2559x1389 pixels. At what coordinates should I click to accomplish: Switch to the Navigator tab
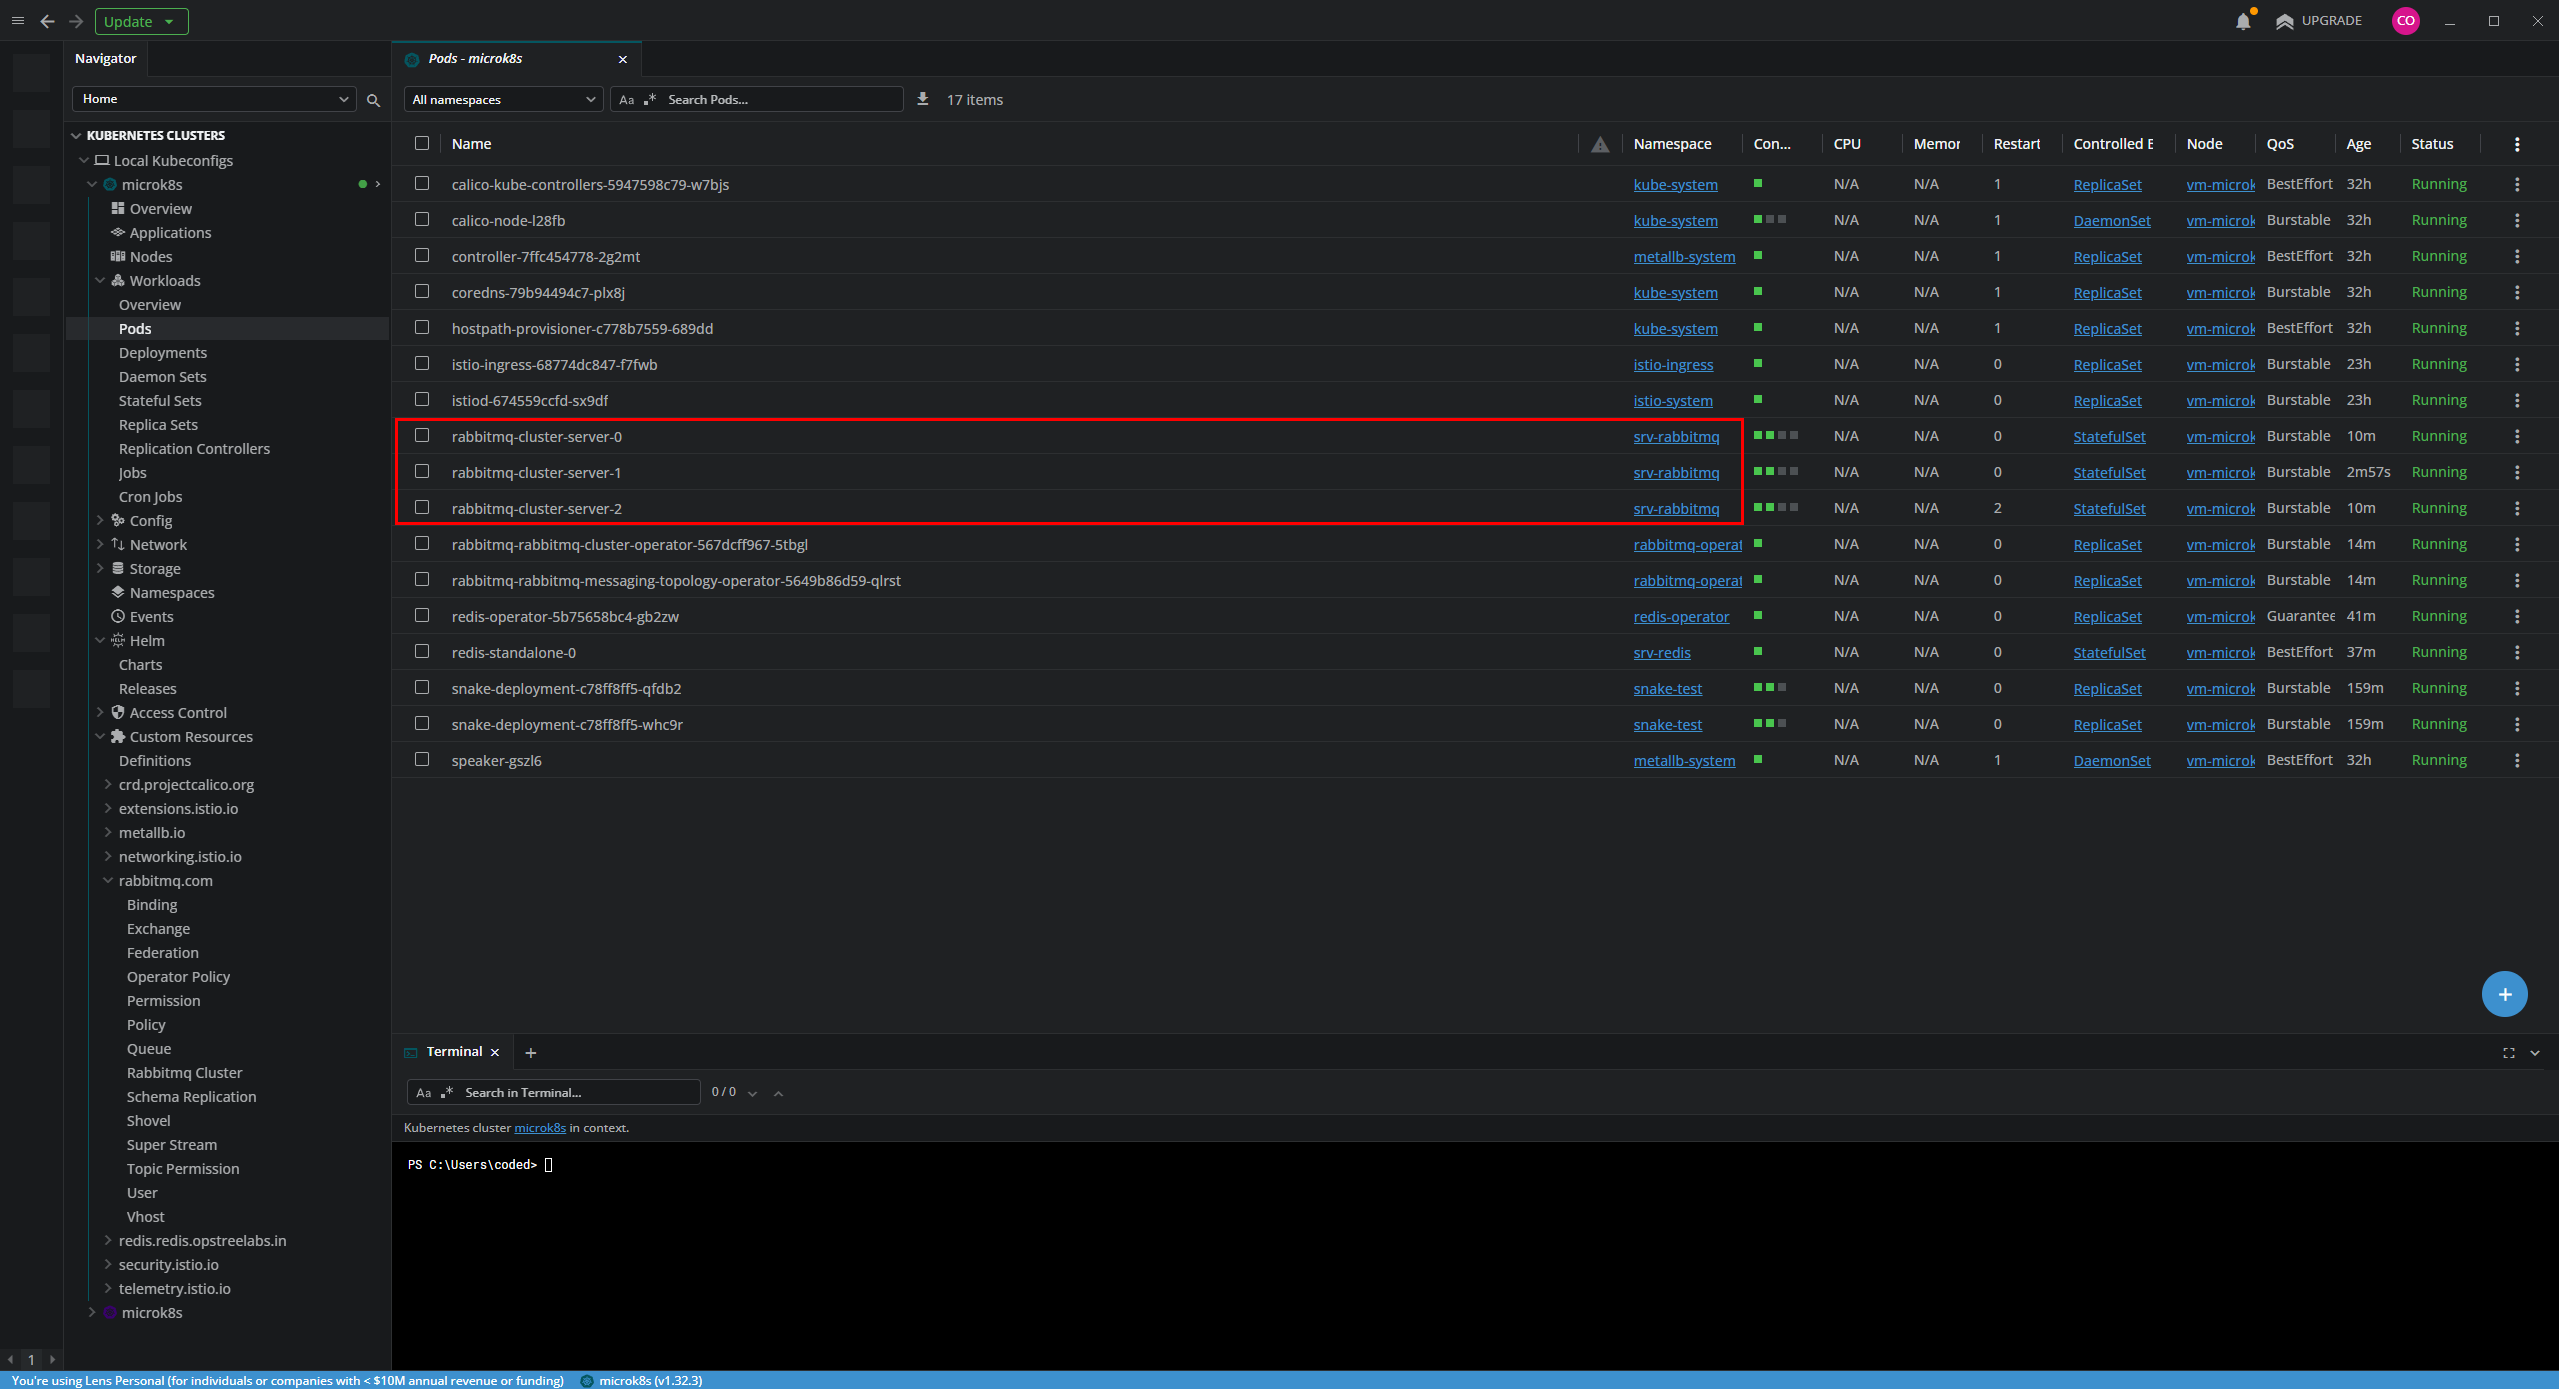(x=105, y=59)
